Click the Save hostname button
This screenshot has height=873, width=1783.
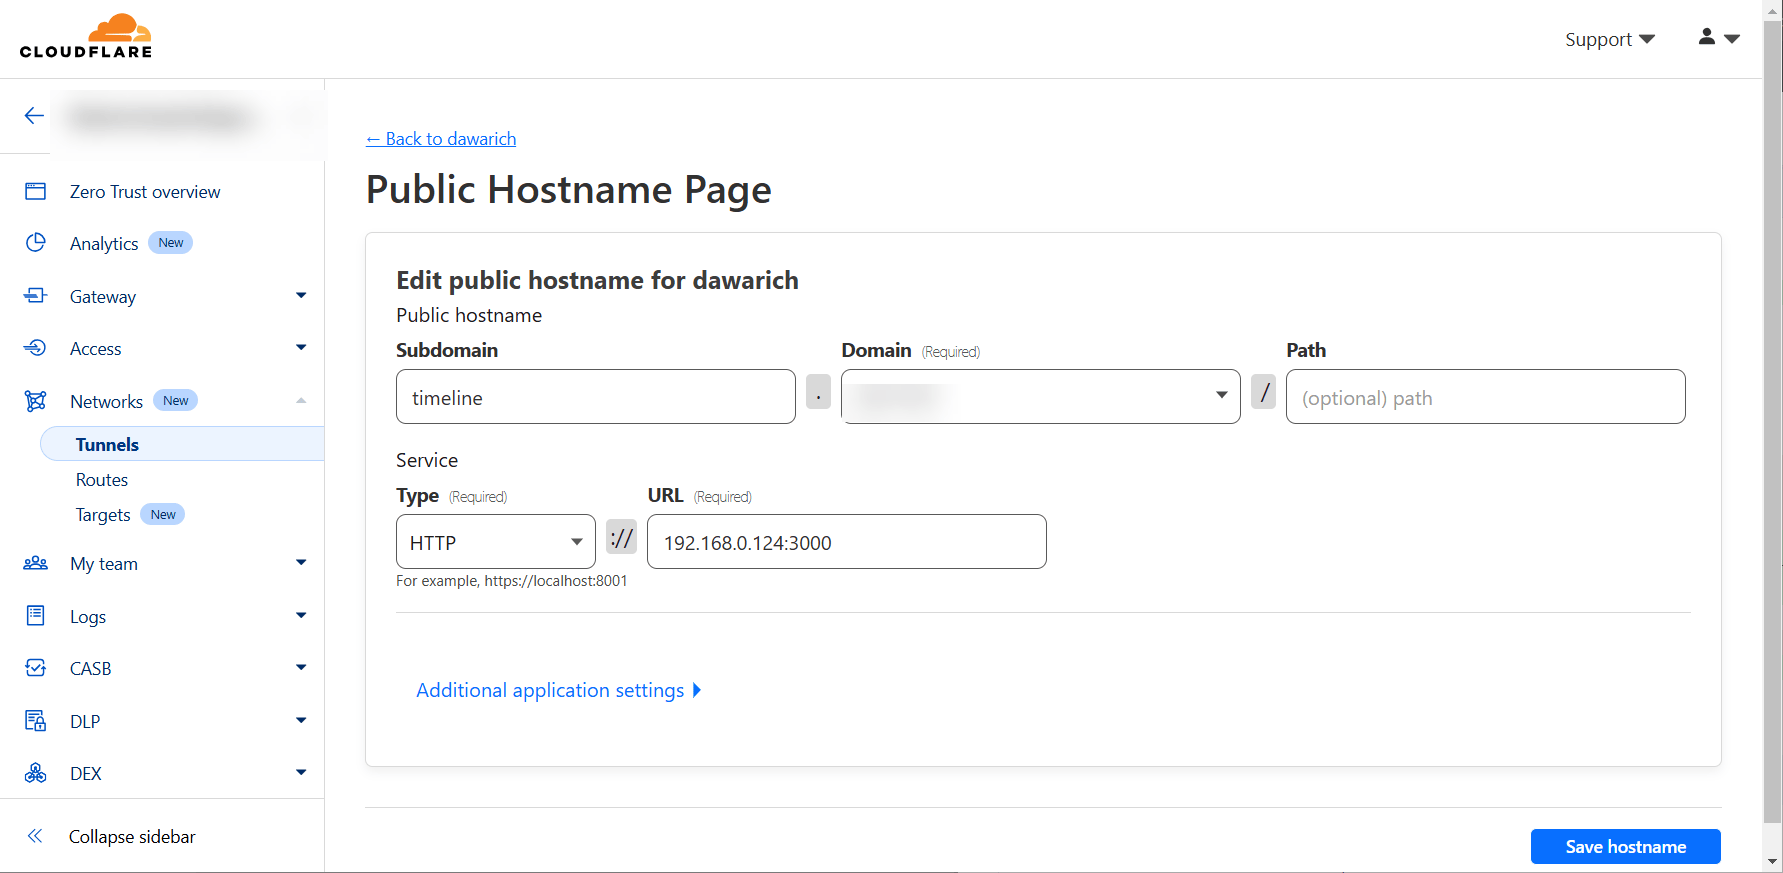[x=1625, y=846]
